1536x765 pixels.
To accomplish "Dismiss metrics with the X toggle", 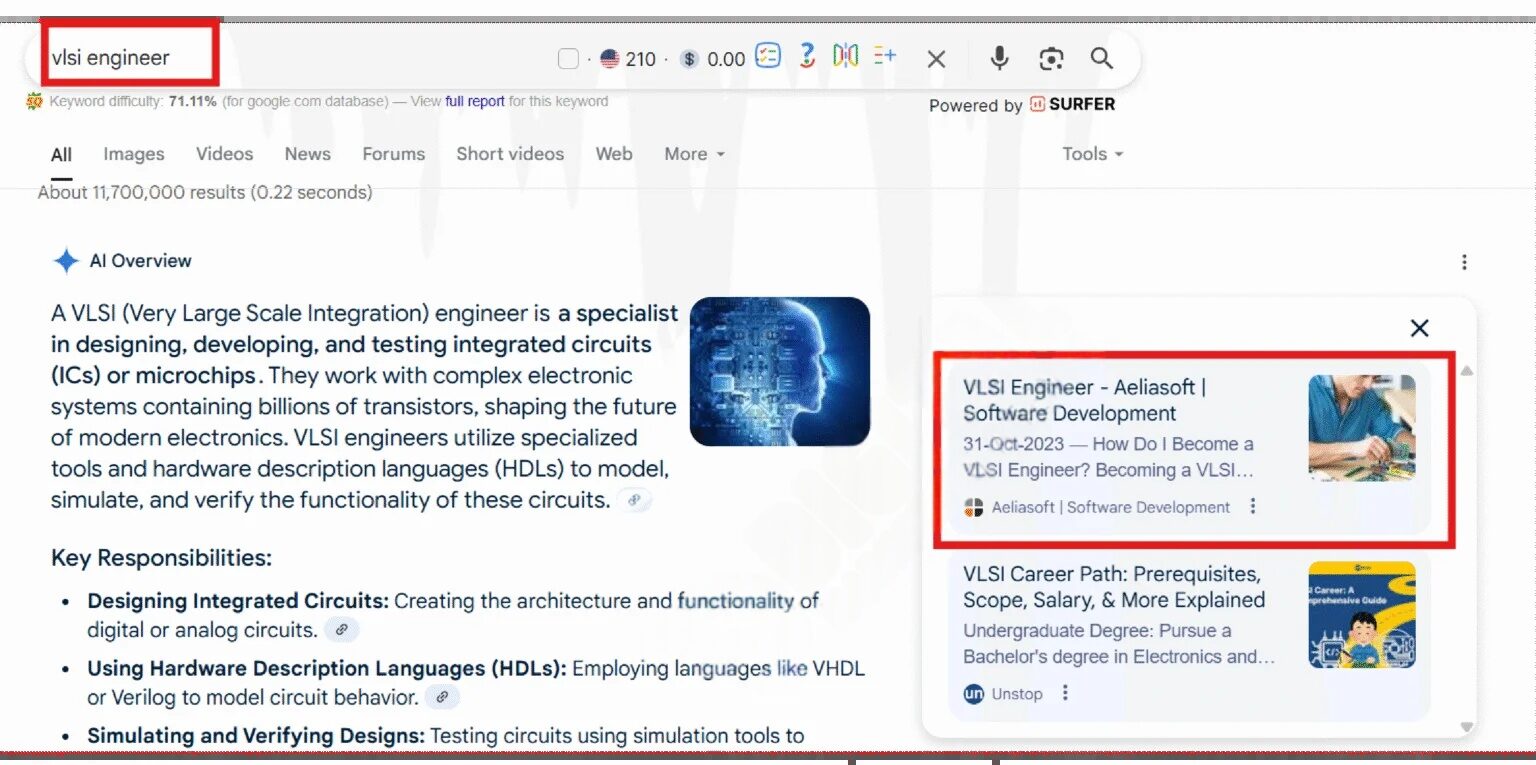I will [x=936, y=58].
